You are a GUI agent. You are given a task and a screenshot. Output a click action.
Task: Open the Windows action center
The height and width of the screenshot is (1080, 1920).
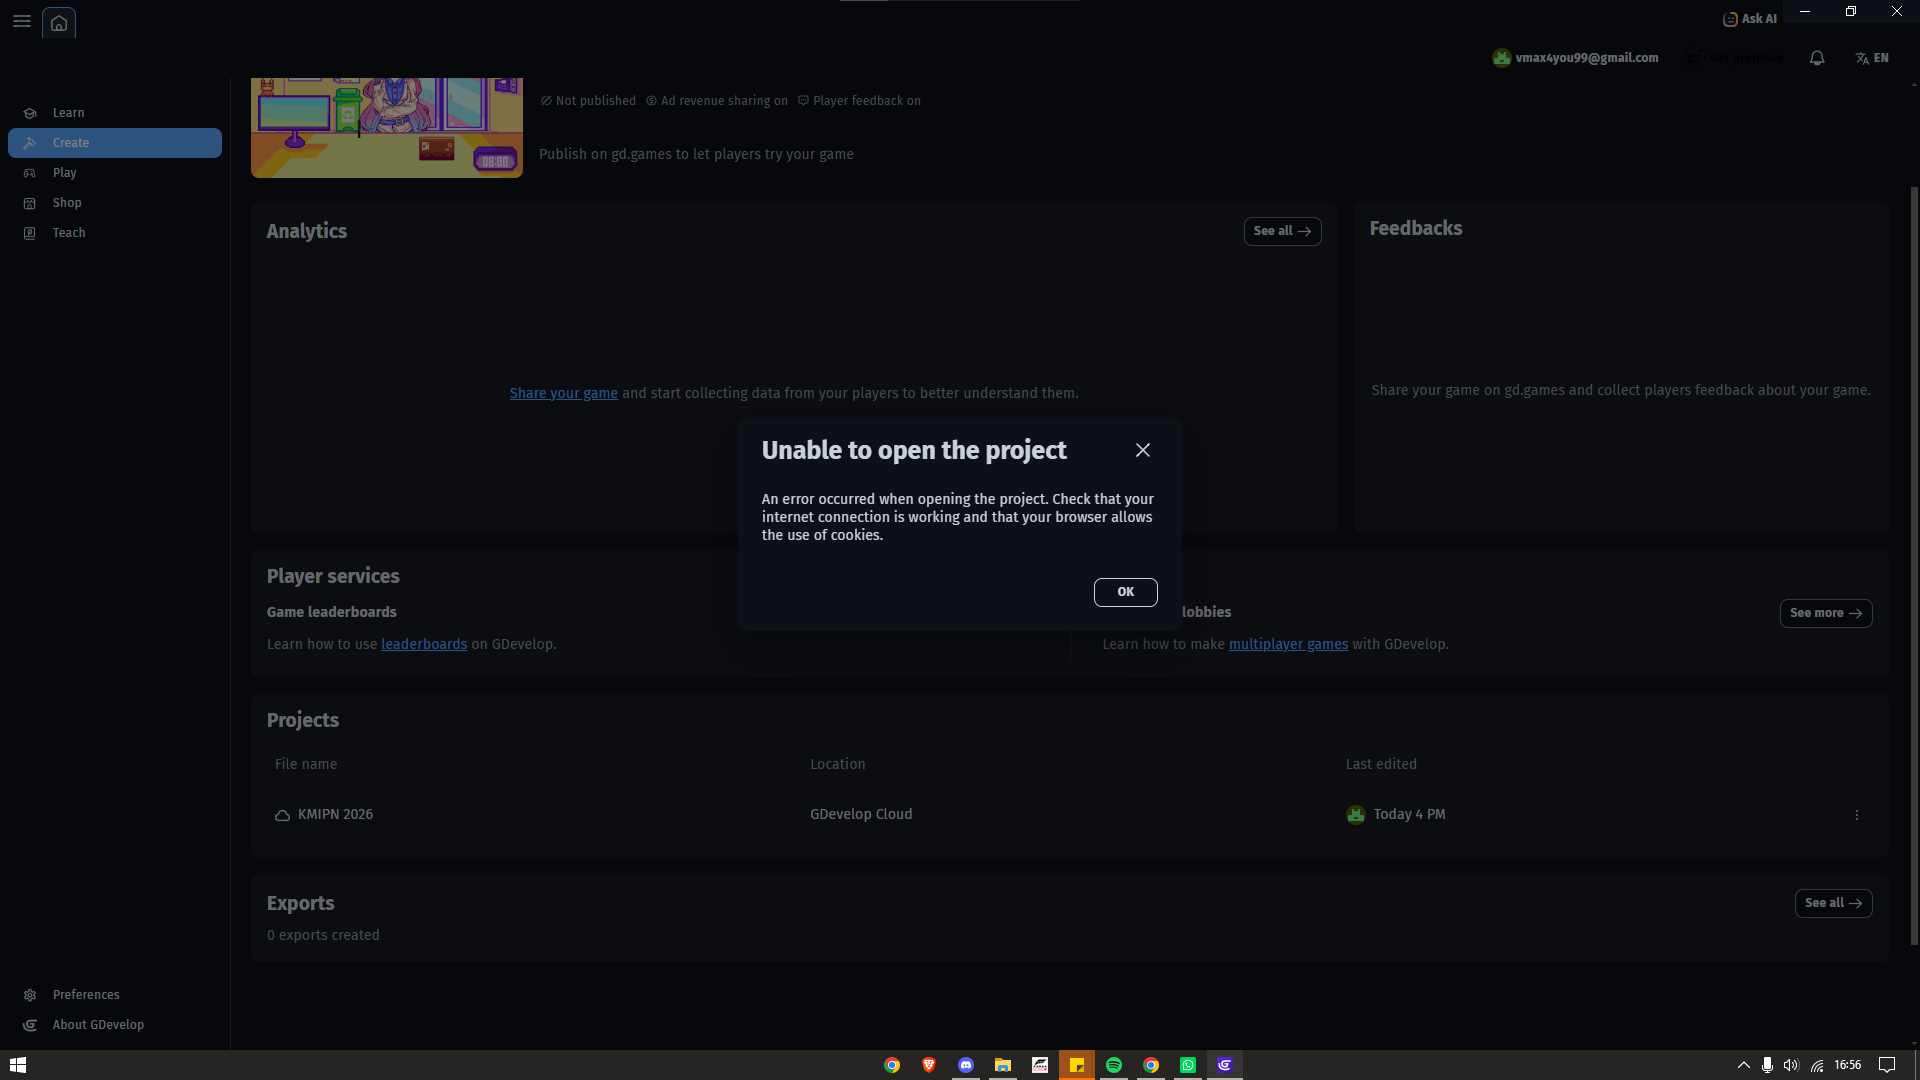[x=1887, y=1065]
